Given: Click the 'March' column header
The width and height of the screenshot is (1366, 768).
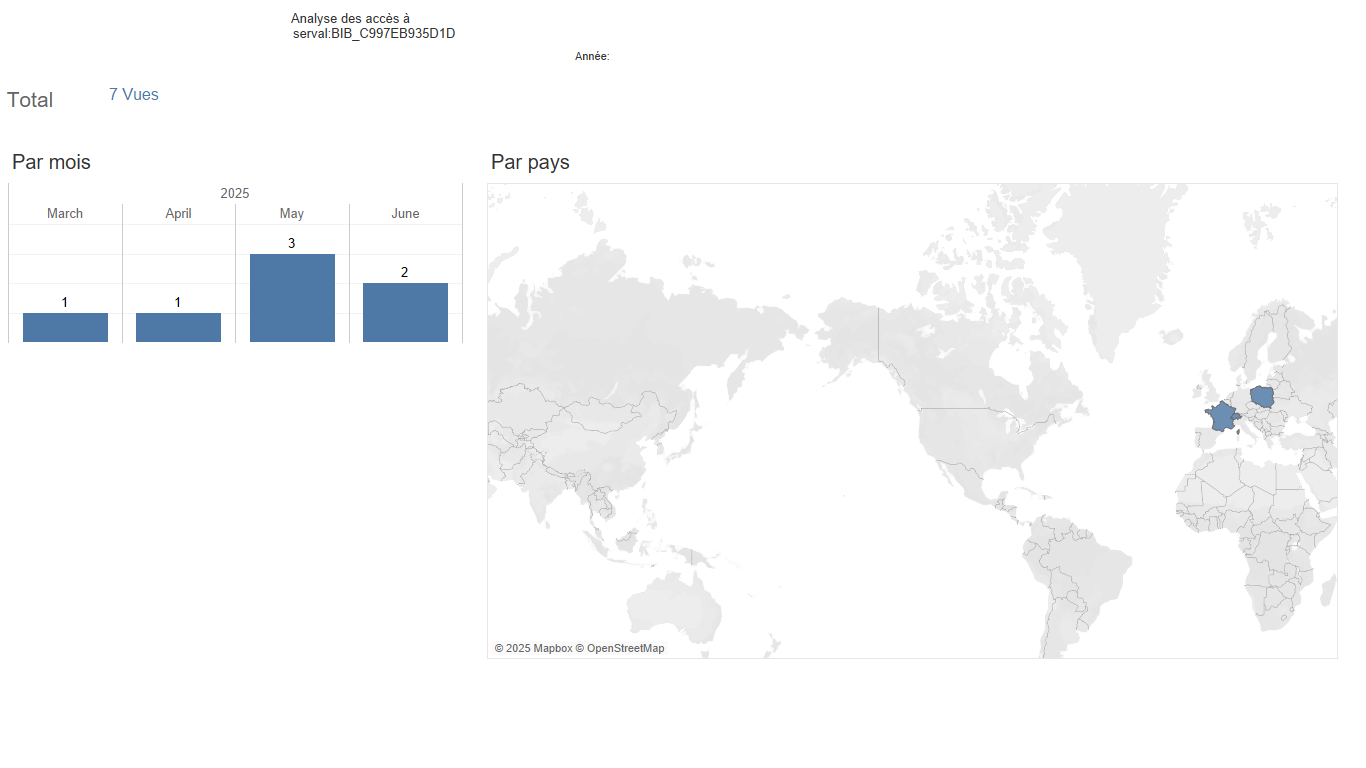Looking at the screenshot, I should point(65,214).
